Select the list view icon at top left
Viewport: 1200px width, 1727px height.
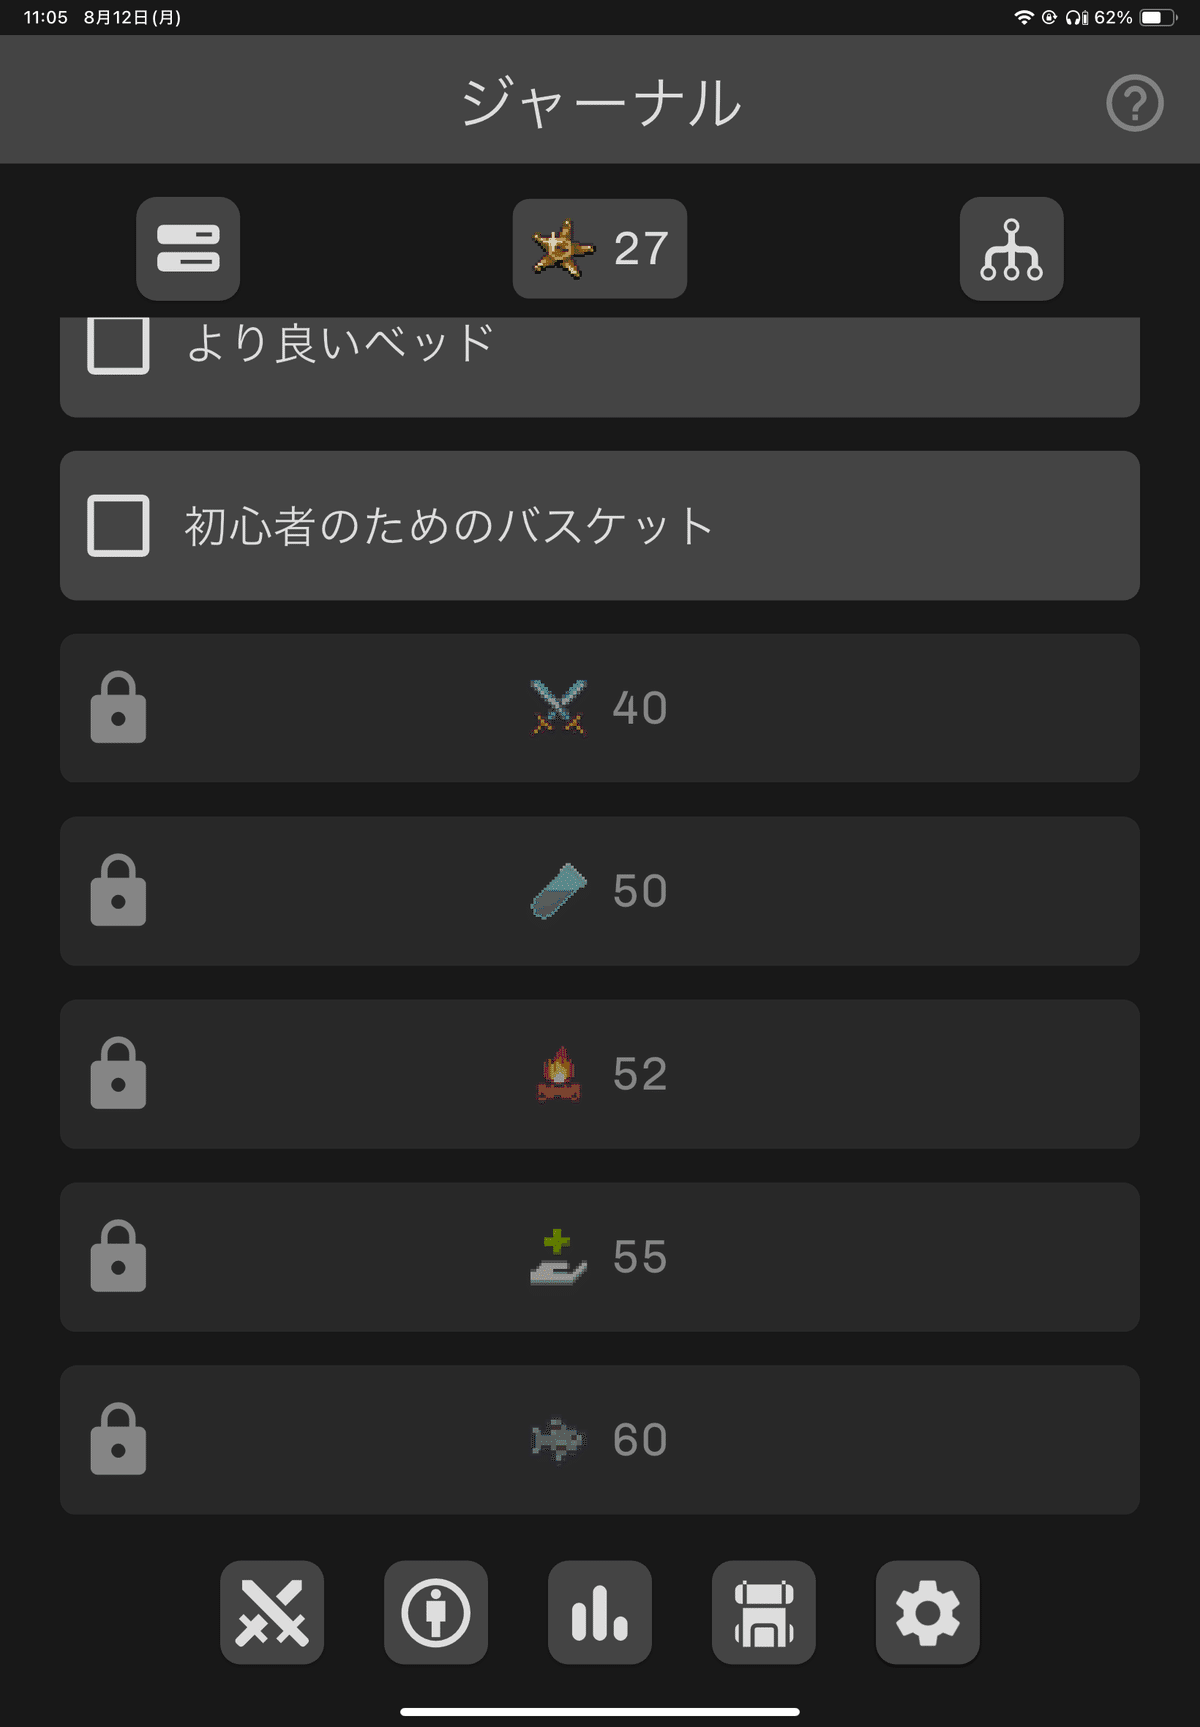(187, 249)
